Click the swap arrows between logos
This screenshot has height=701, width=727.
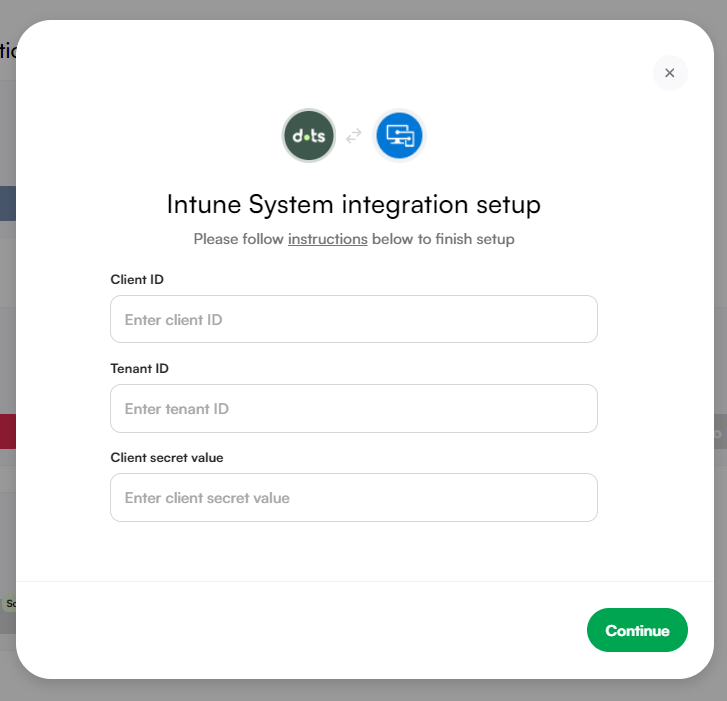click(354, 136)
